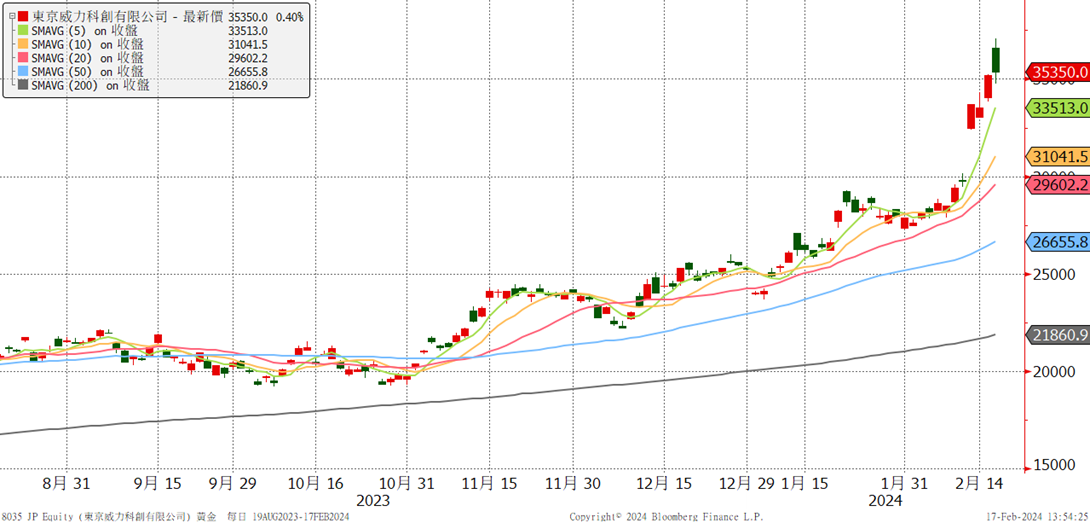The width and height of the screenshot is (1090, 523).
Task: Click the gray 21860.9 price axis tag
Action: 1057,335
